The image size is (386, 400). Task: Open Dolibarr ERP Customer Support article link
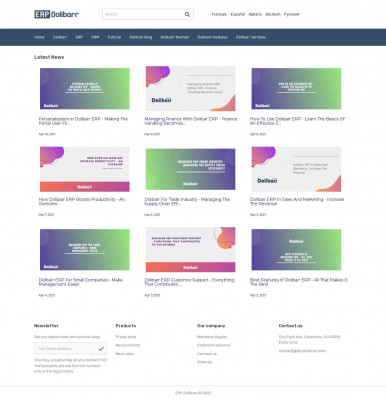189,282
